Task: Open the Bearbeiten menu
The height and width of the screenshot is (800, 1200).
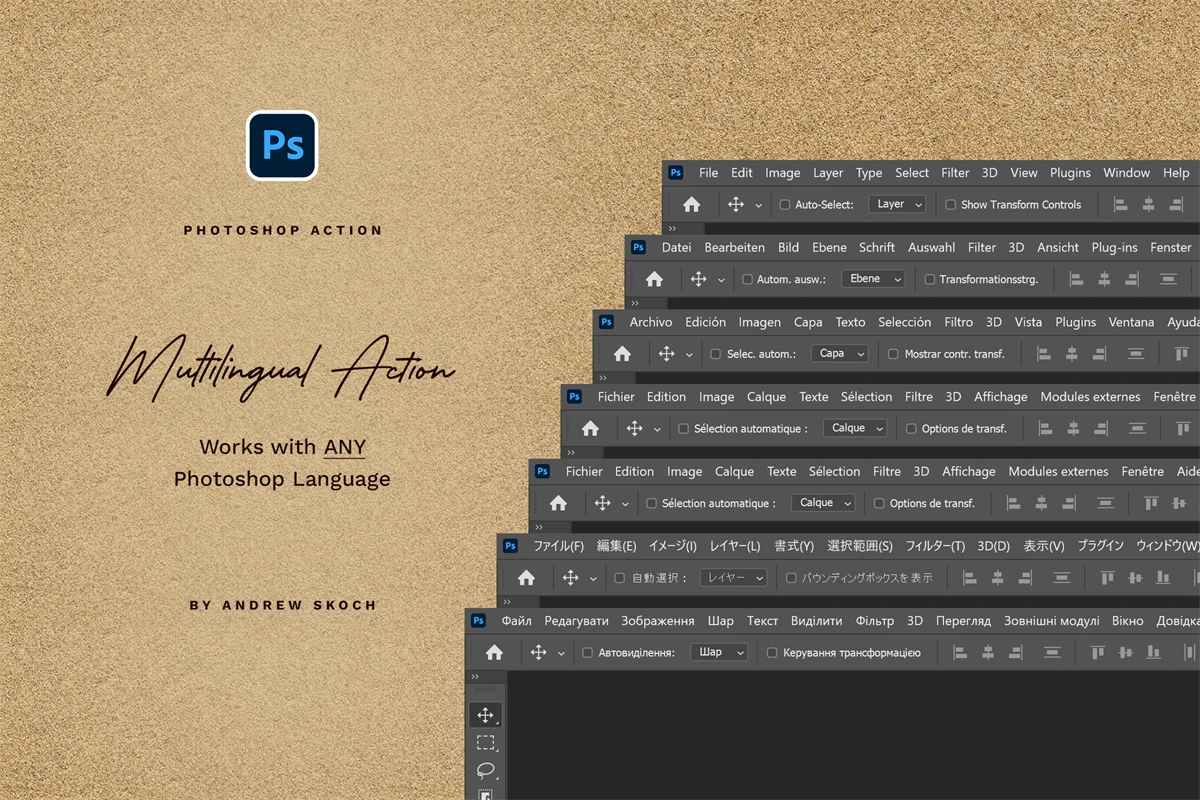Action: pos(734,248)
